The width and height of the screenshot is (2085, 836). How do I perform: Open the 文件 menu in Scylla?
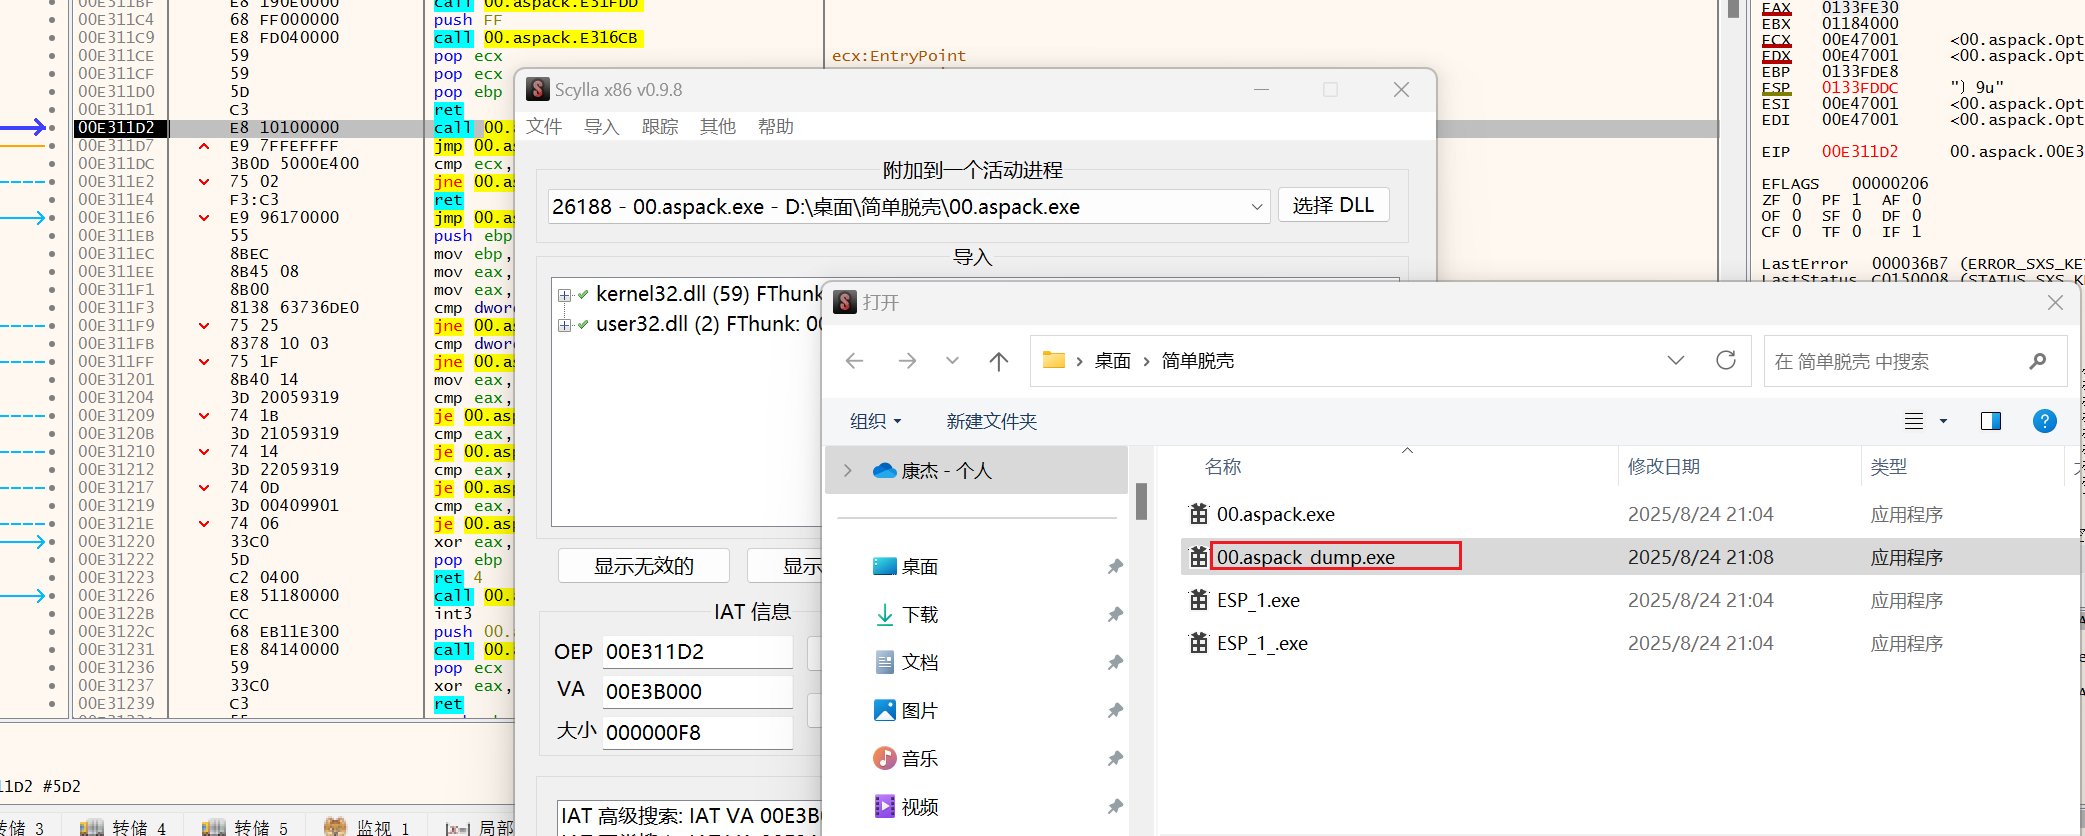pyautogui.click(x=544, y=127)
